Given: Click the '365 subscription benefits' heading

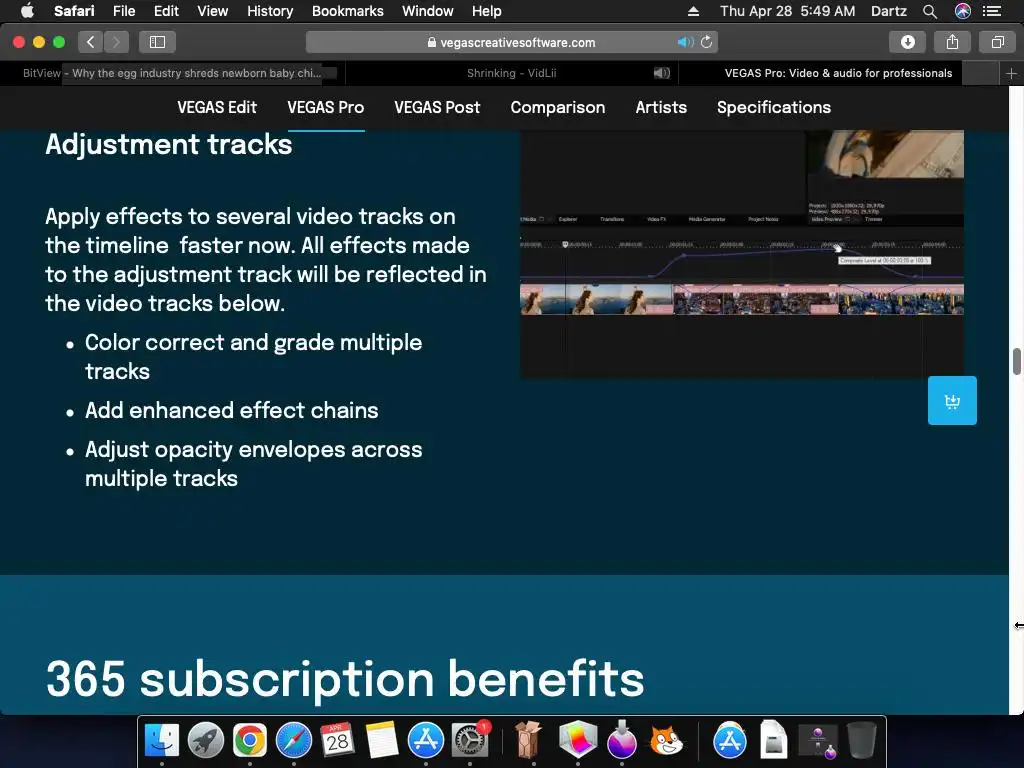Looking at the screenshot, I should coord(345,679).
